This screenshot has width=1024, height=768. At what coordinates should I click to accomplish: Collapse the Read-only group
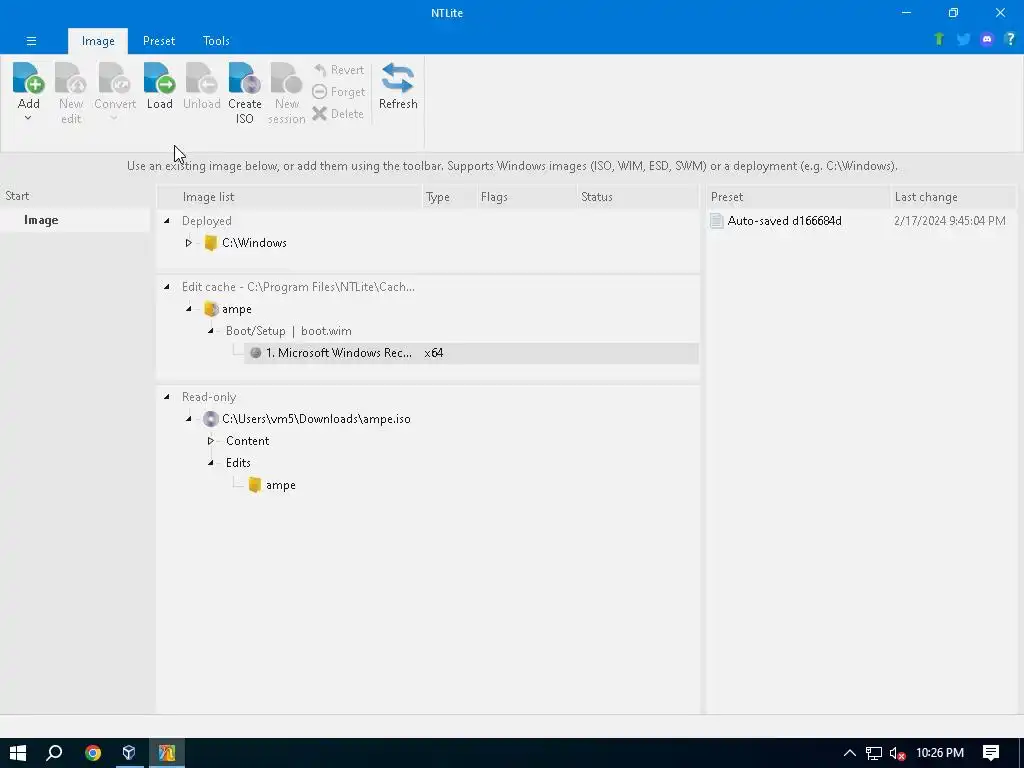[167, 397]
